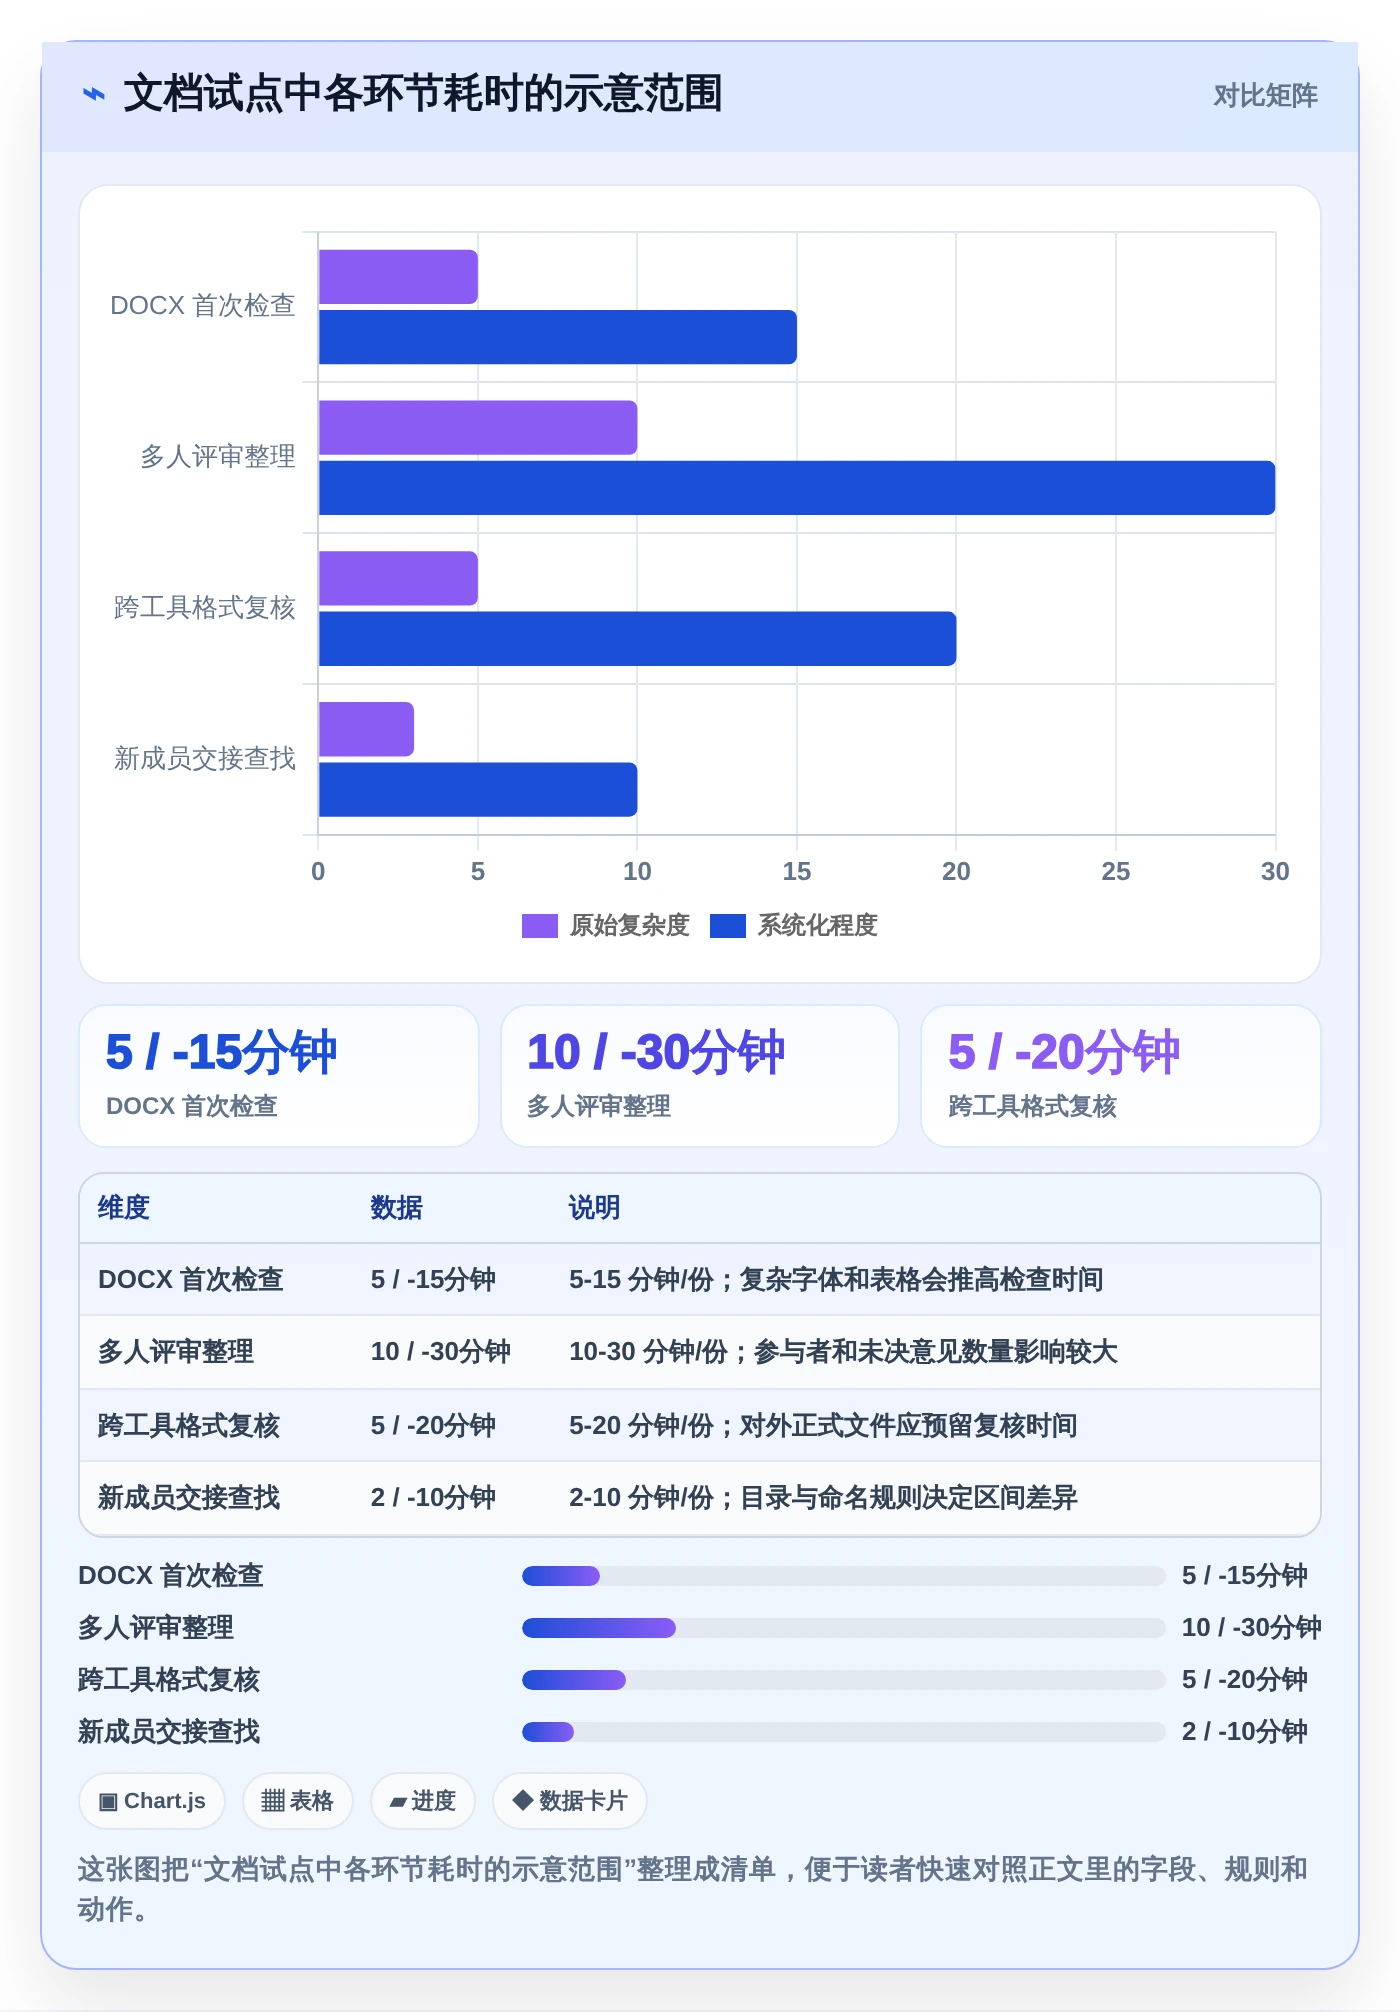Viewport: 1400px width, 2012px height.
Task: Click the 多人评审整理 chart axis label
Action: coord(218,457)
